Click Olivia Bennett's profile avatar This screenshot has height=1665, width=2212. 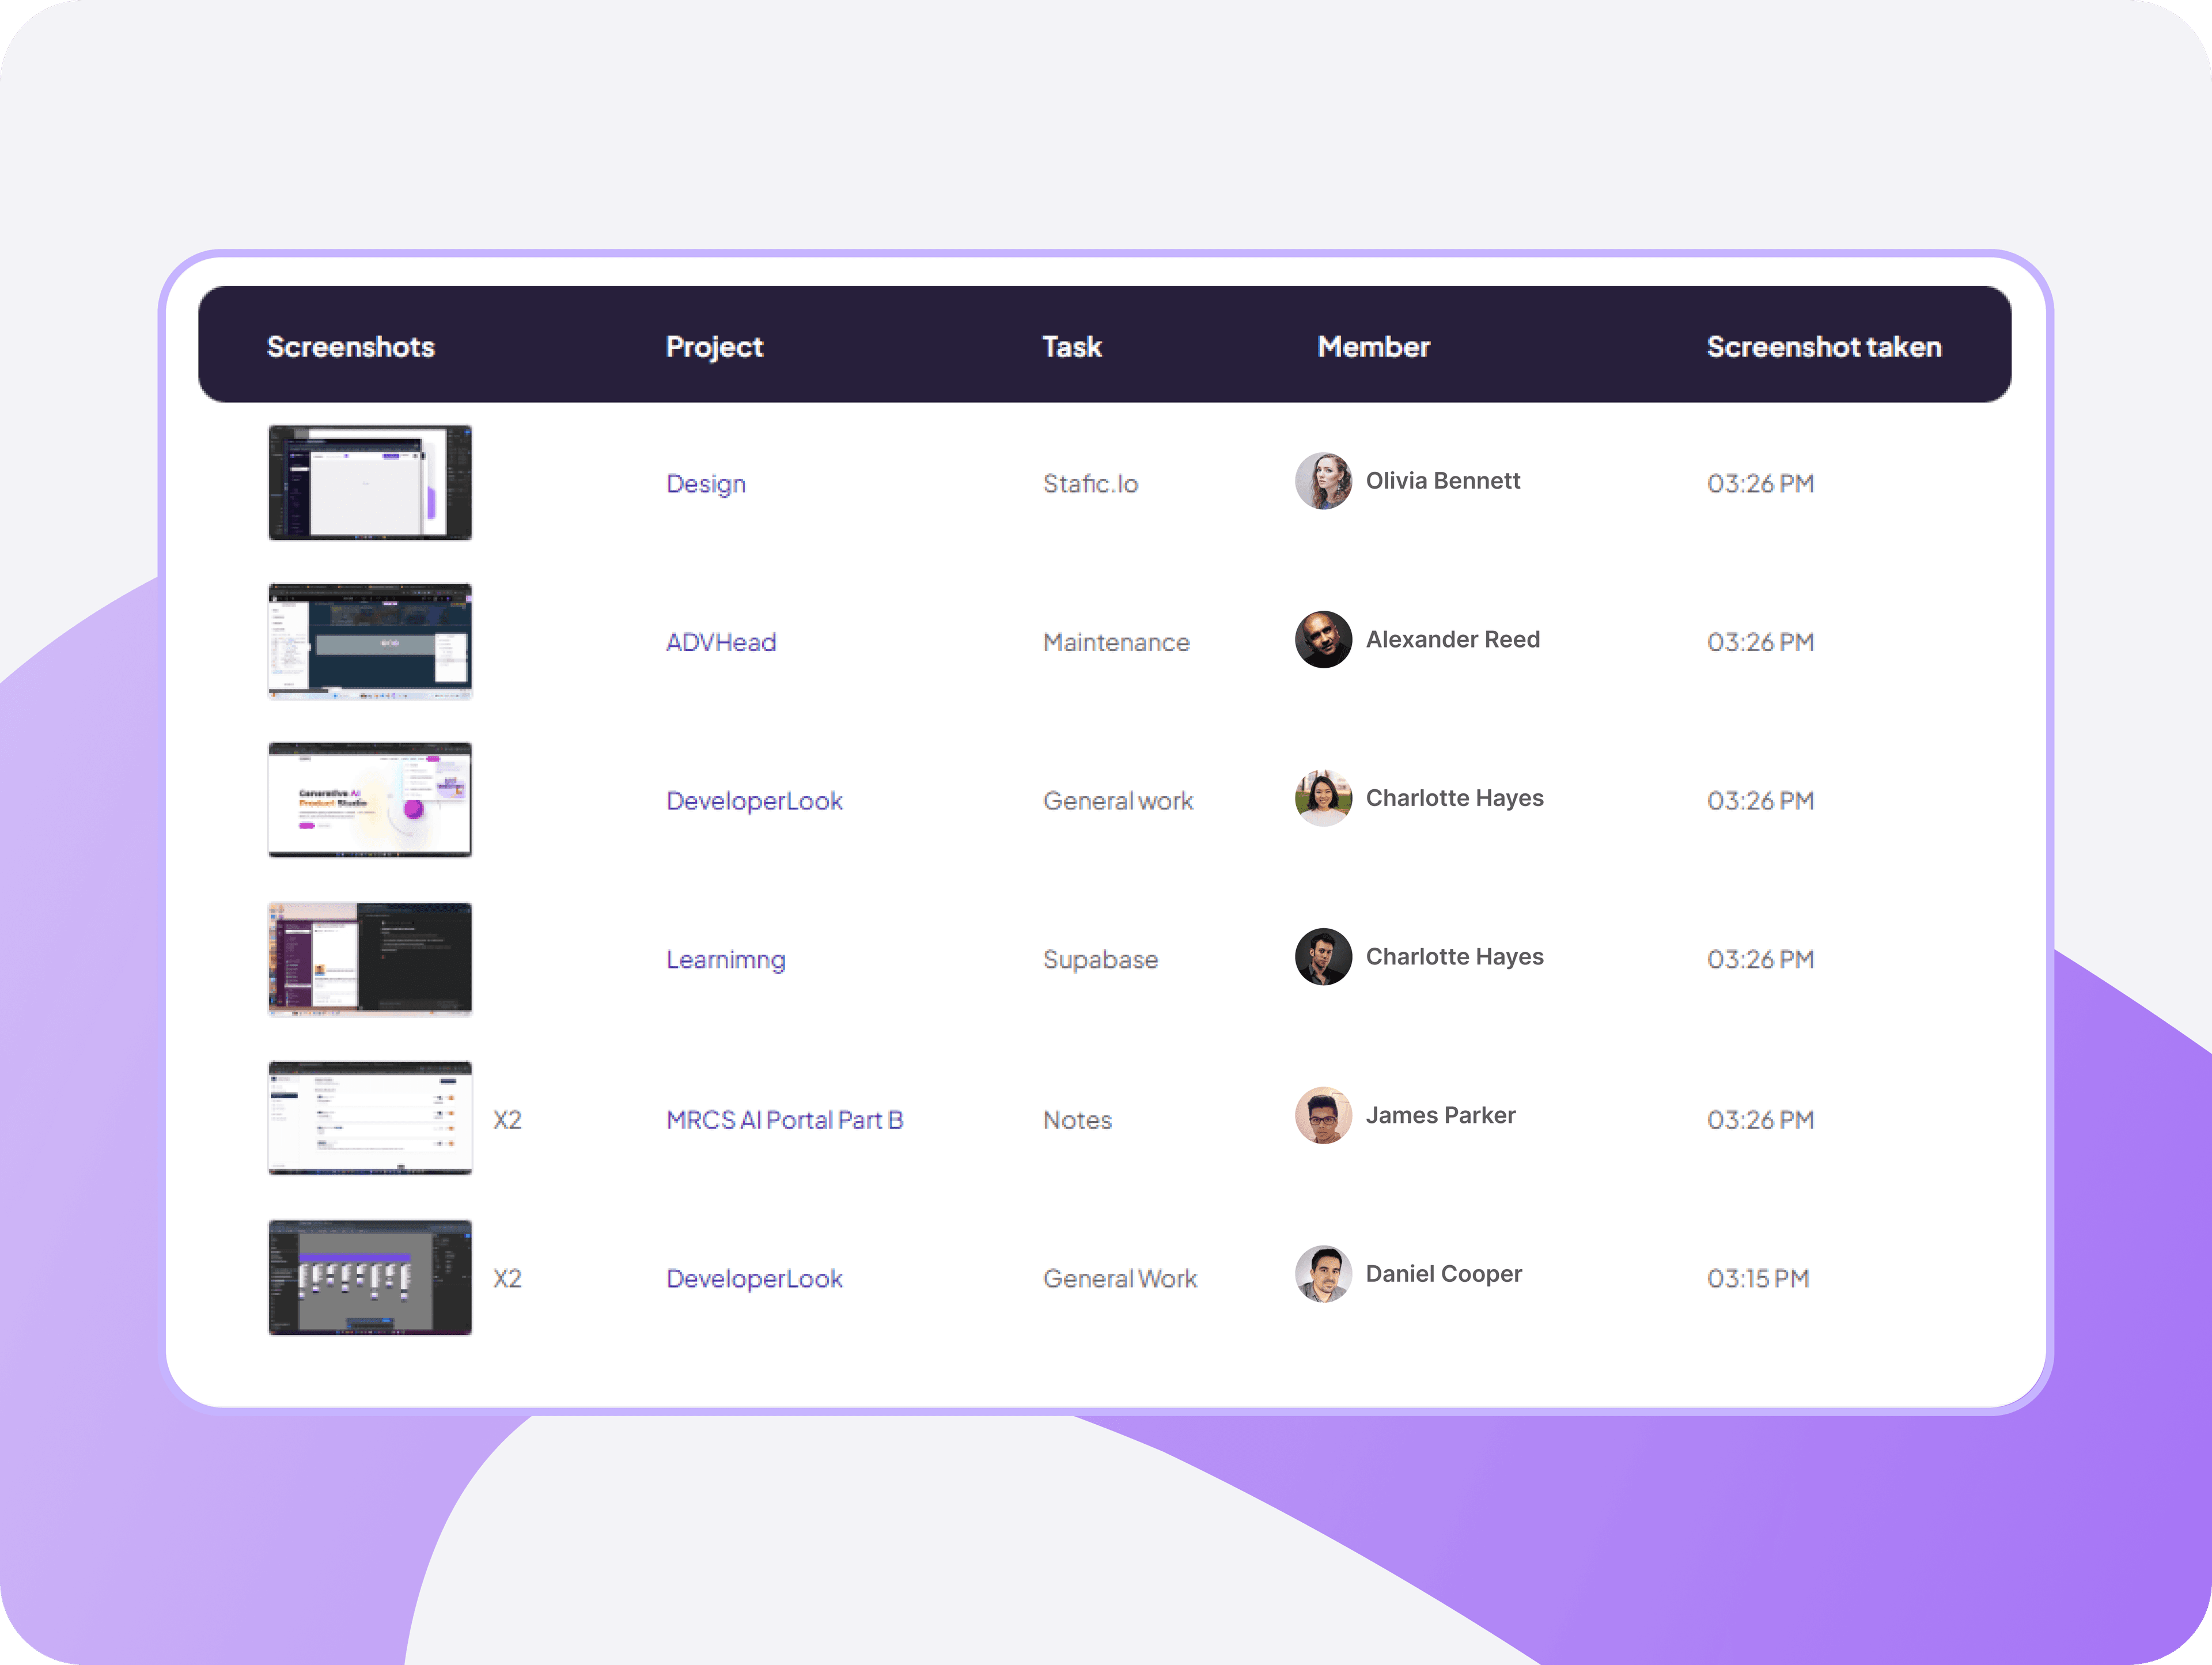[1322, 481]
